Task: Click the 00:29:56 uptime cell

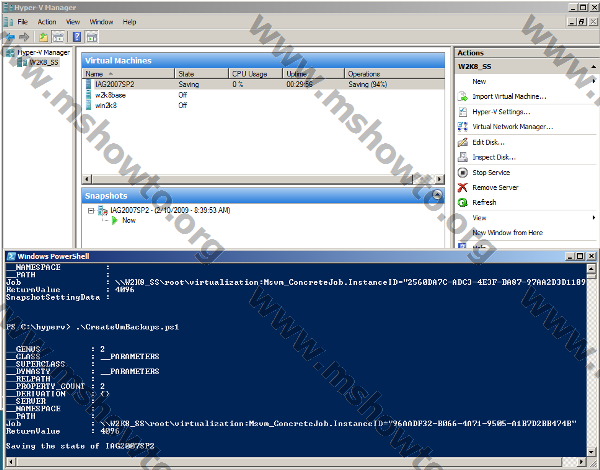Action: click(299, 84)
